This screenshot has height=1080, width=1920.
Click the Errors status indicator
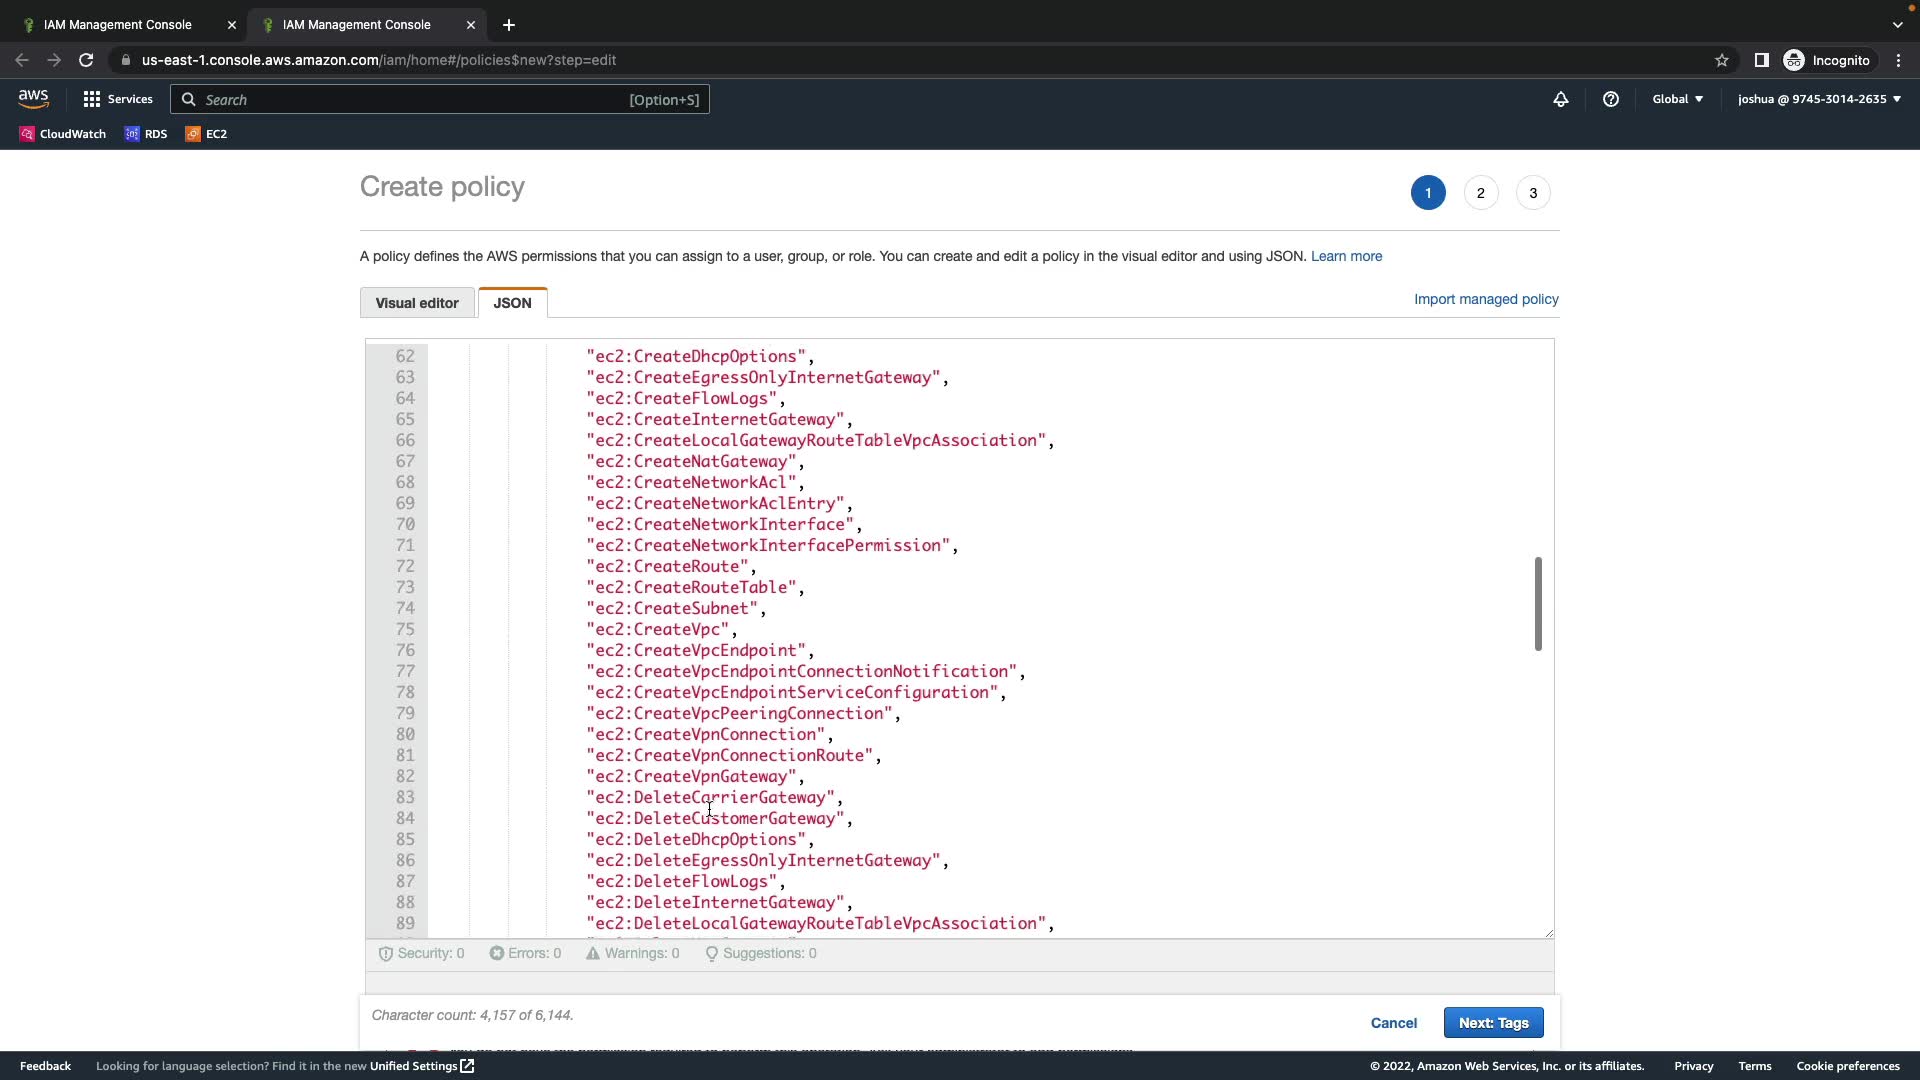tap(525, 953)
